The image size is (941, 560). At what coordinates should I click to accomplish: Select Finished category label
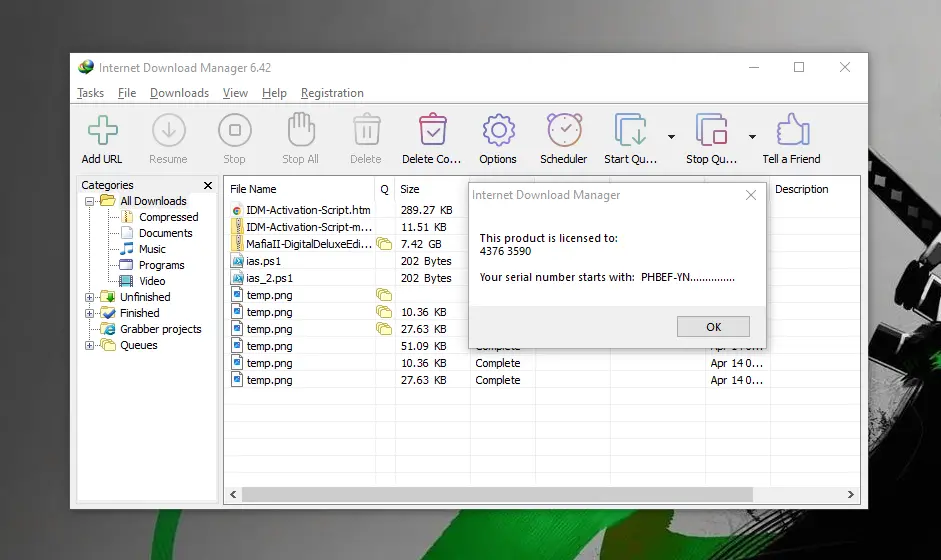point(140,313)
